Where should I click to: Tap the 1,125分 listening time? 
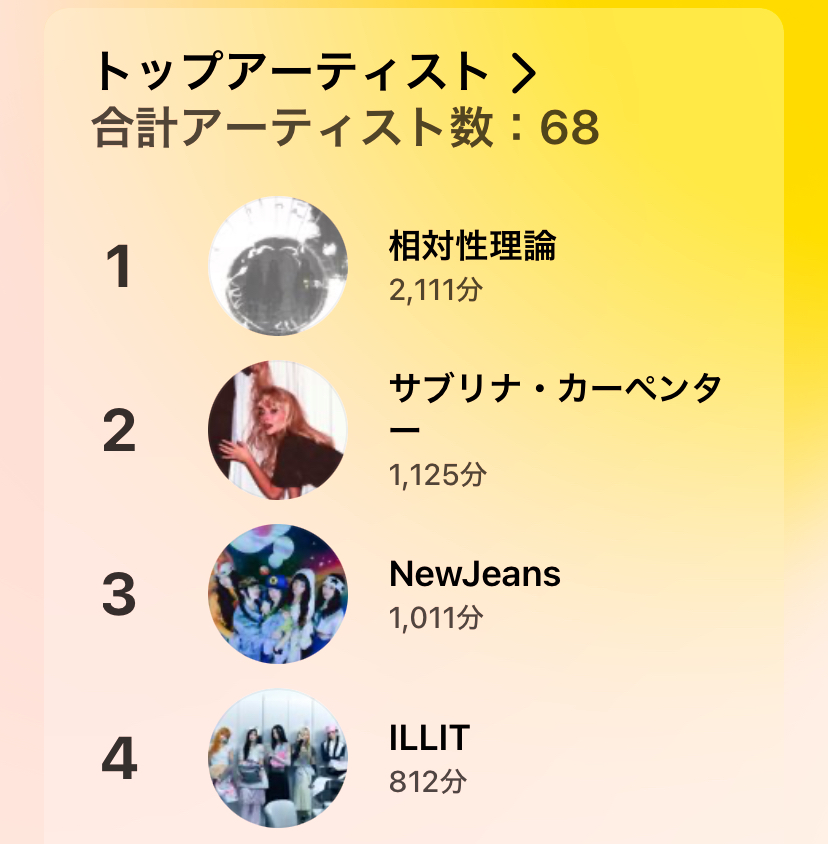click(437, 475)
